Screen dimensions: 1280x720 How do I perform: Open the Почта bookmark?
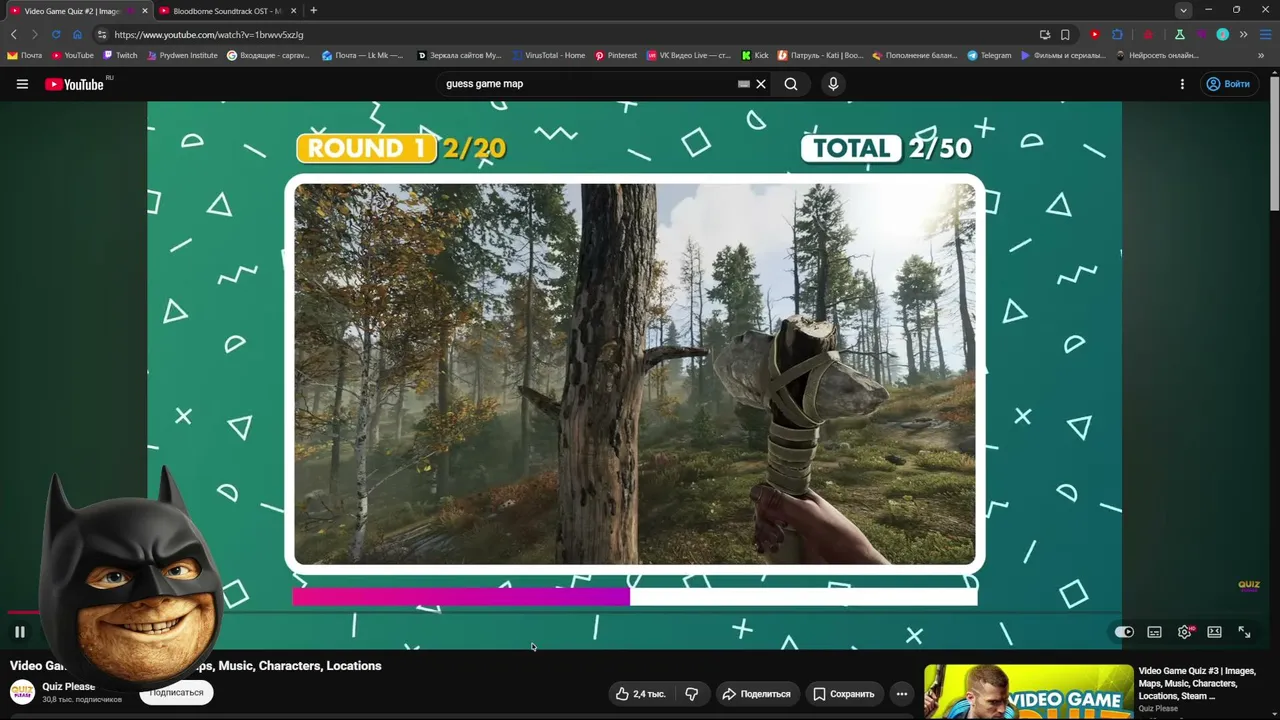(25, 56)
